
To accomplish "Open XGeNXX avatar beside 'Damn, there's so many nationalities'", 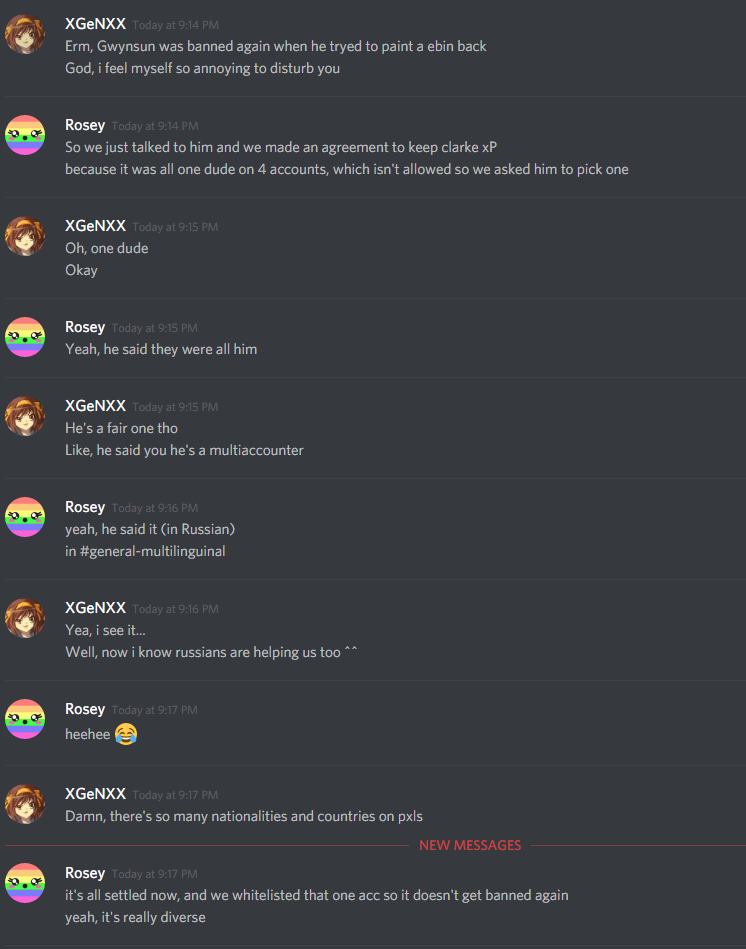I will (x=25, y=804).
